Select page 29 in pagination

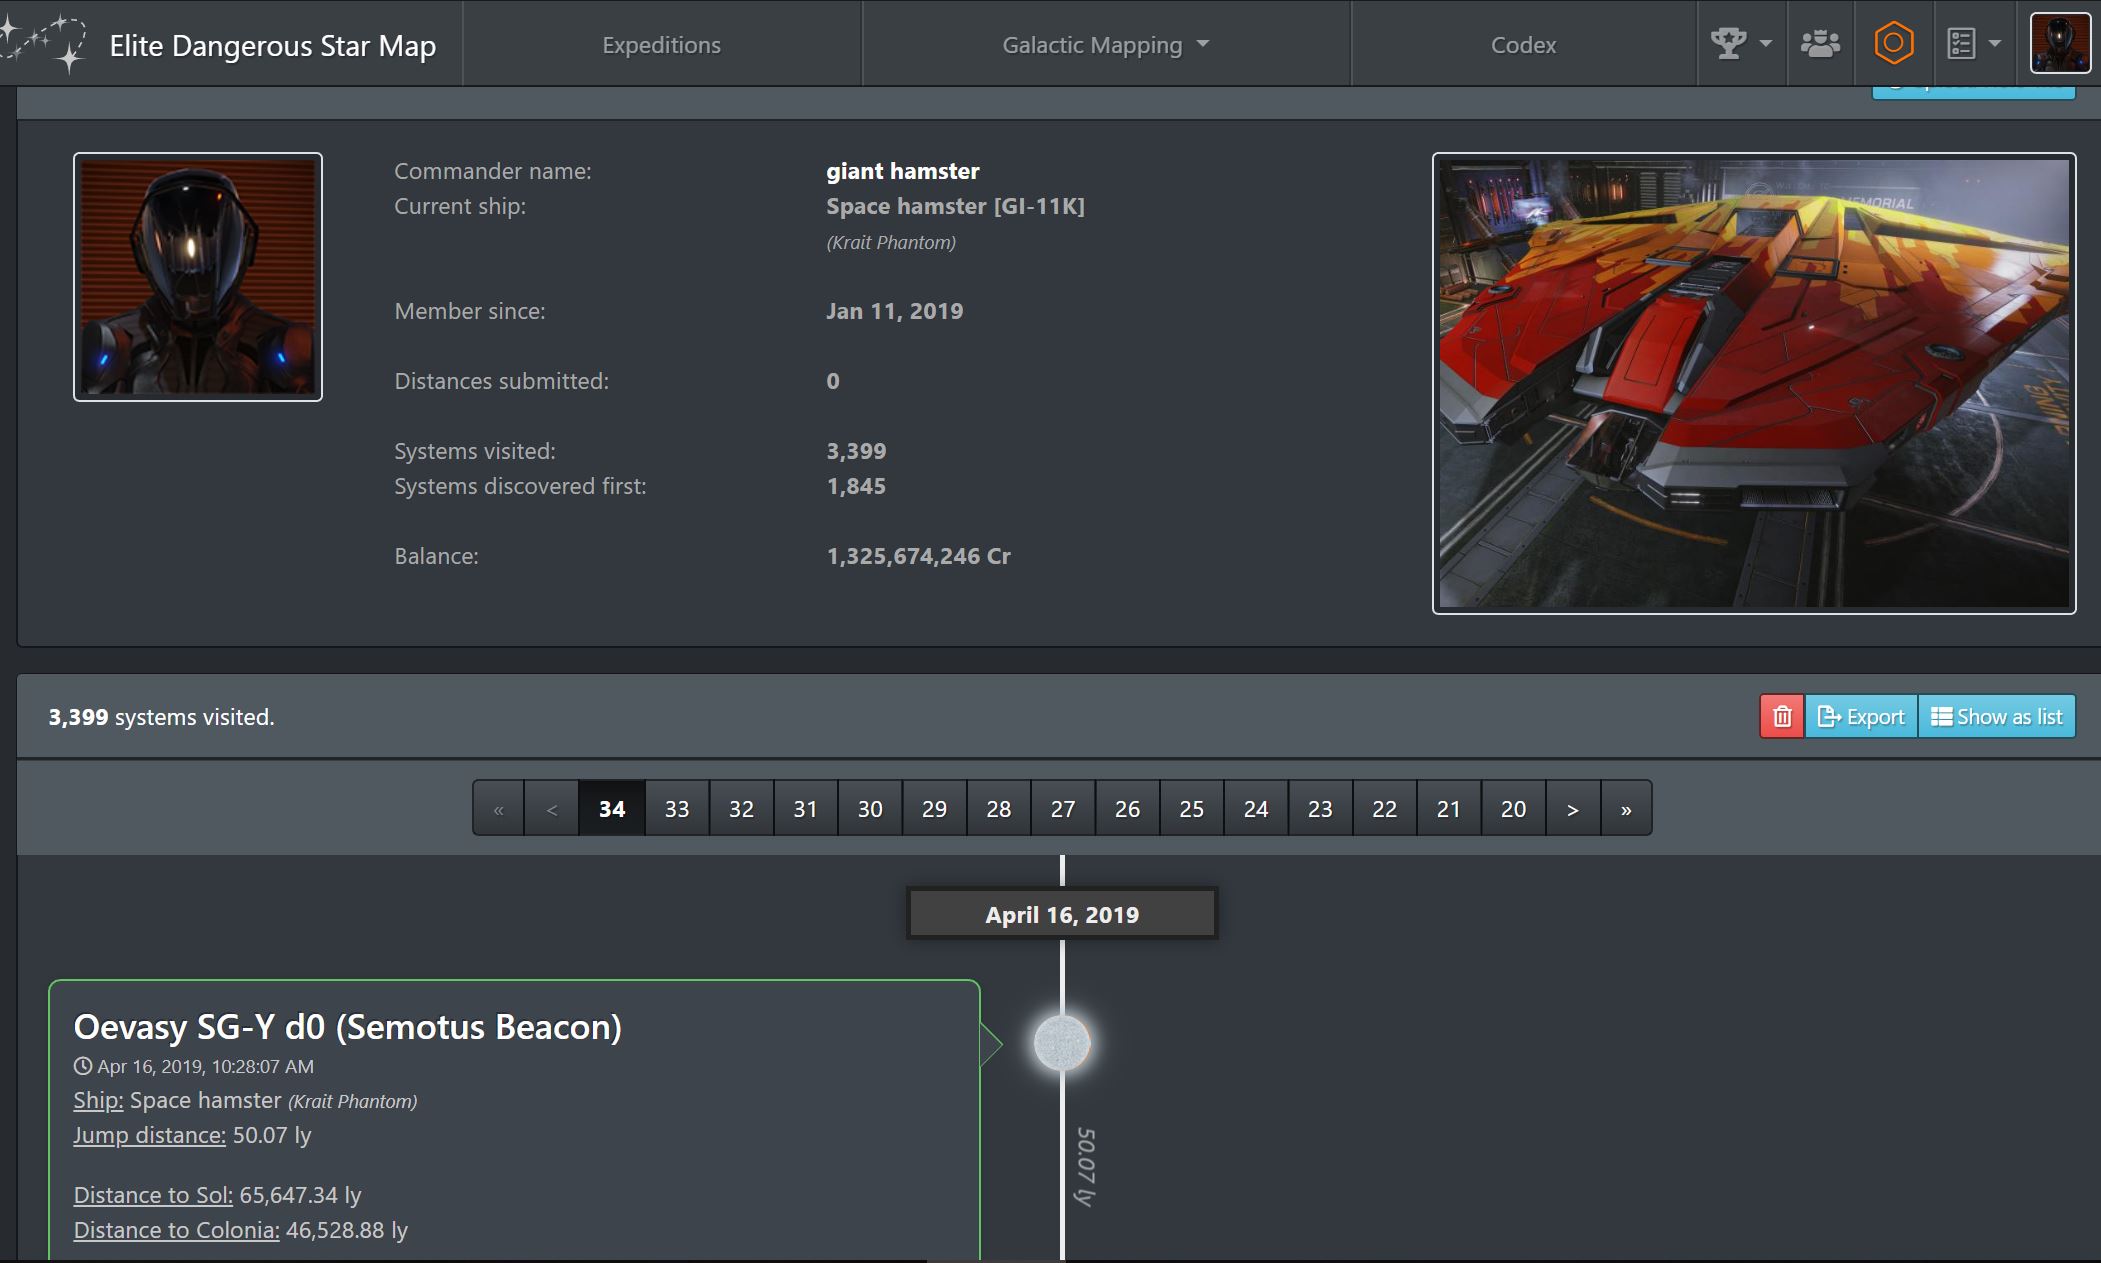934,808
